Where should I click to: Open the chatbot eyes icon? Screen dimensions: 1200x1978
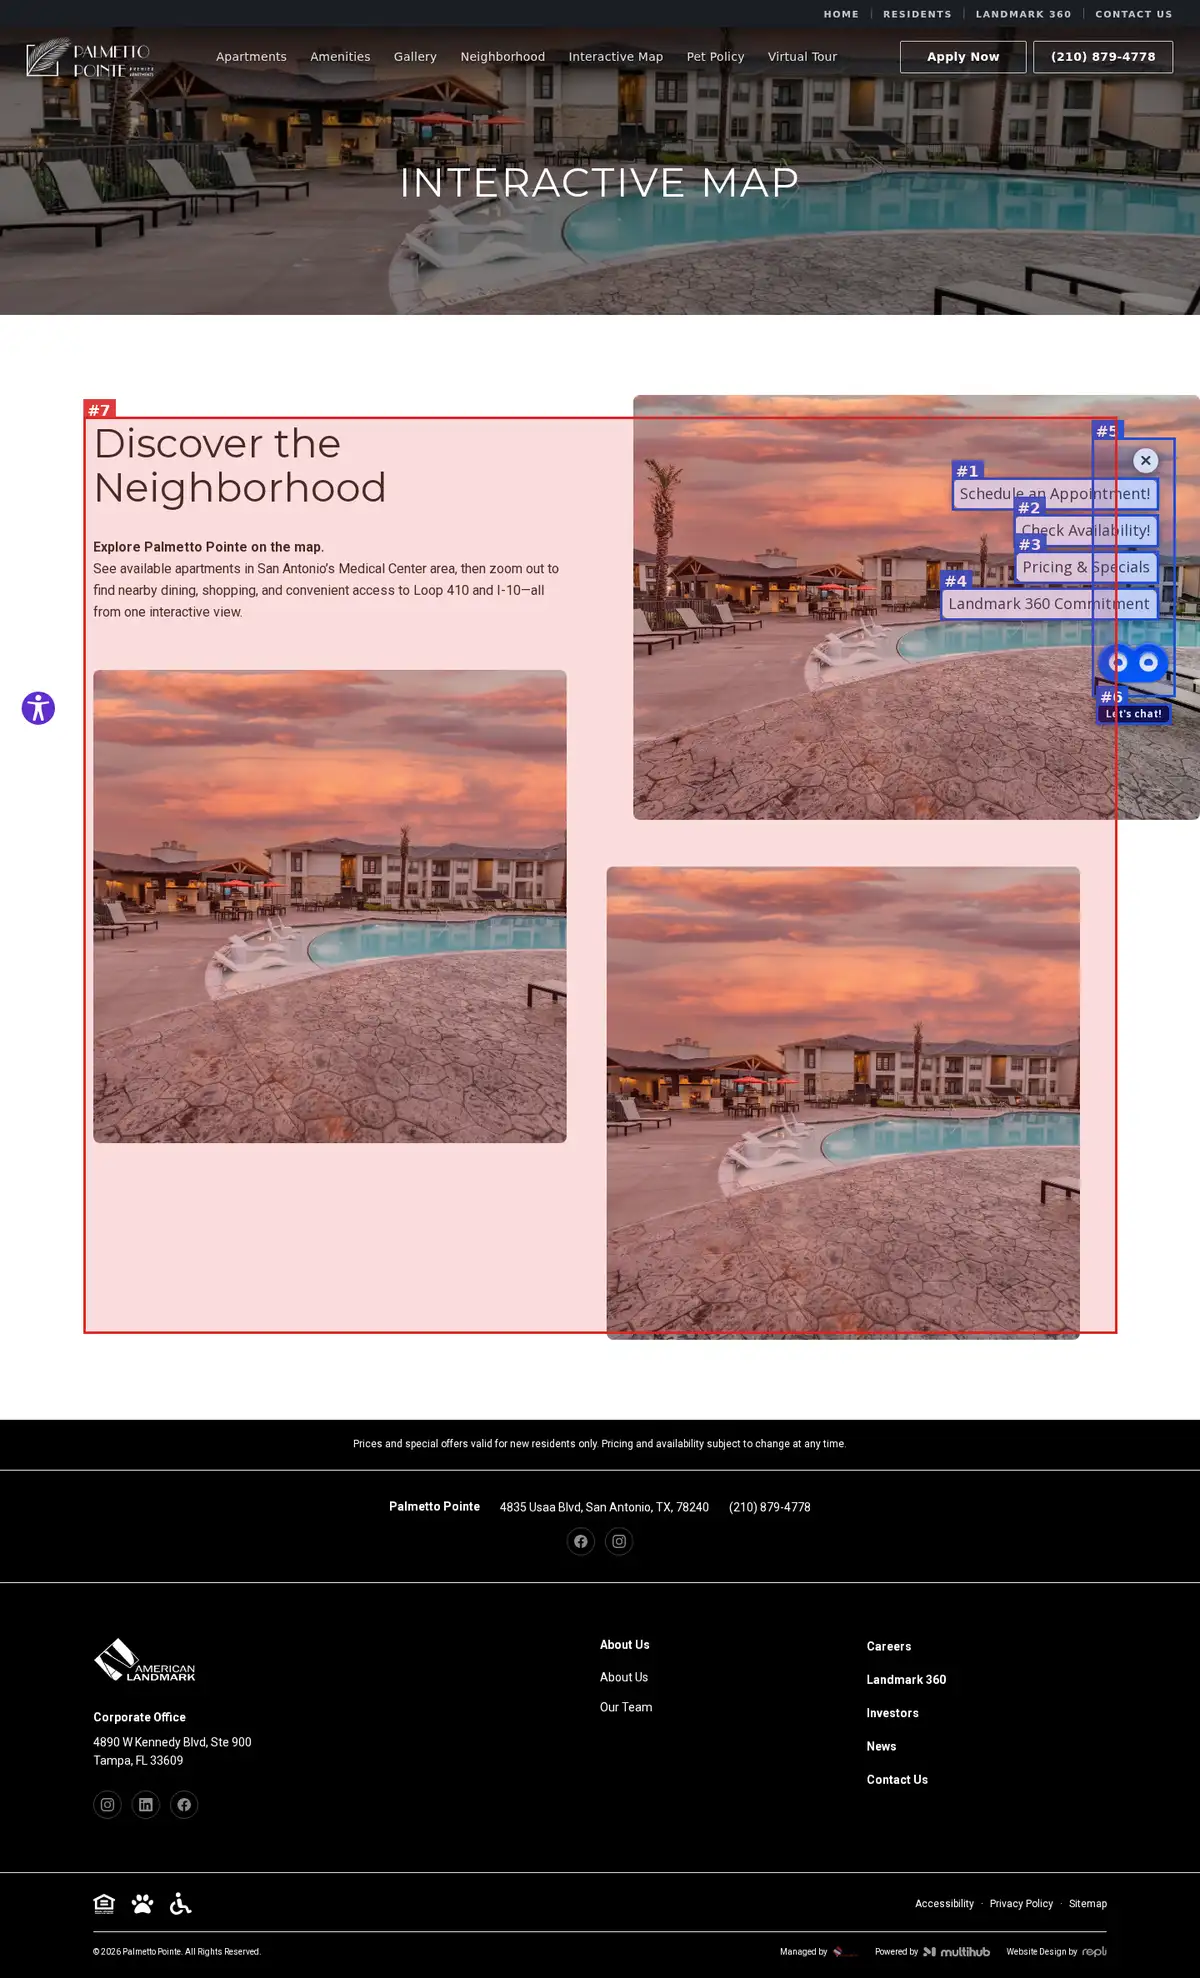[1133, 662]
